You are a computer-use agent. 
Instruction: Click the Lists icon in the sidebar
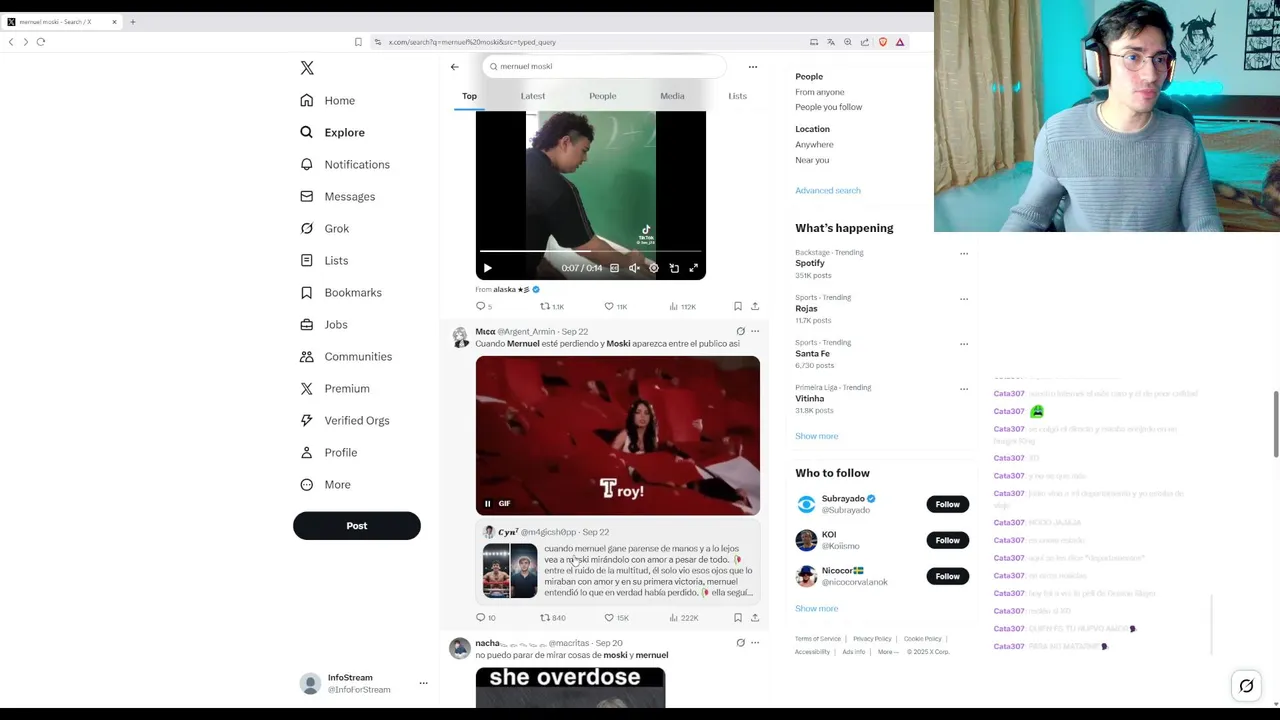point(307,260)
